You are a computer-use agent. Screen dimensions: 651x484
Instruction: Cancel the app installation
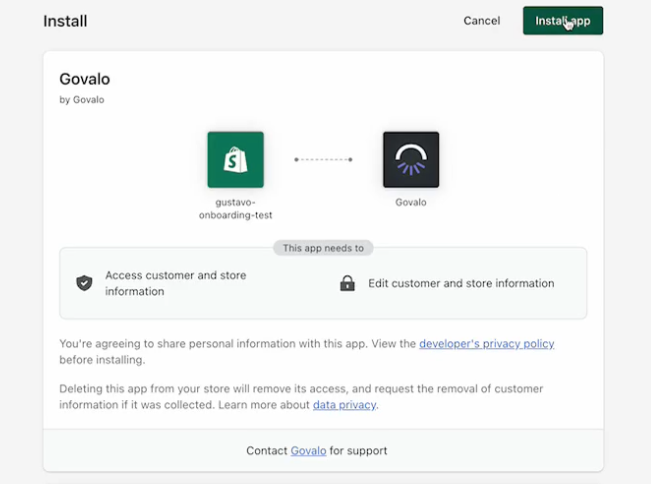click(482, 21)
